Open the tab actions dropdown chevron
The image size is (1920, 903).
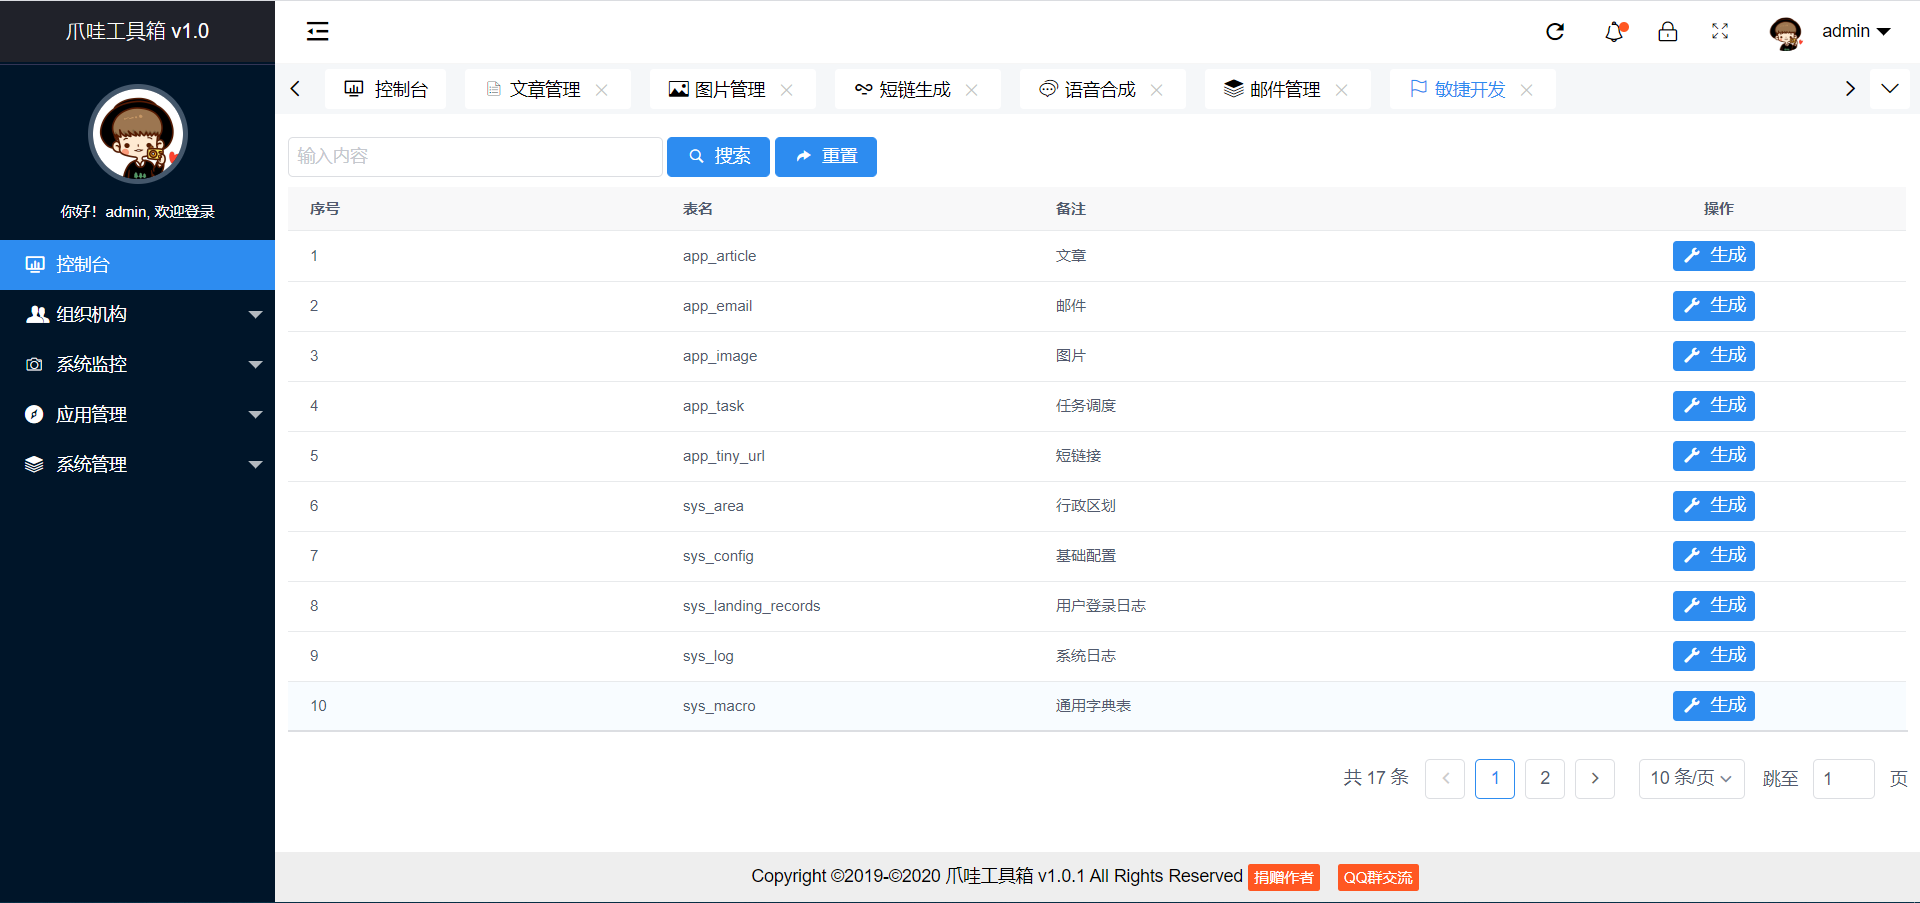pos(1889,89)
